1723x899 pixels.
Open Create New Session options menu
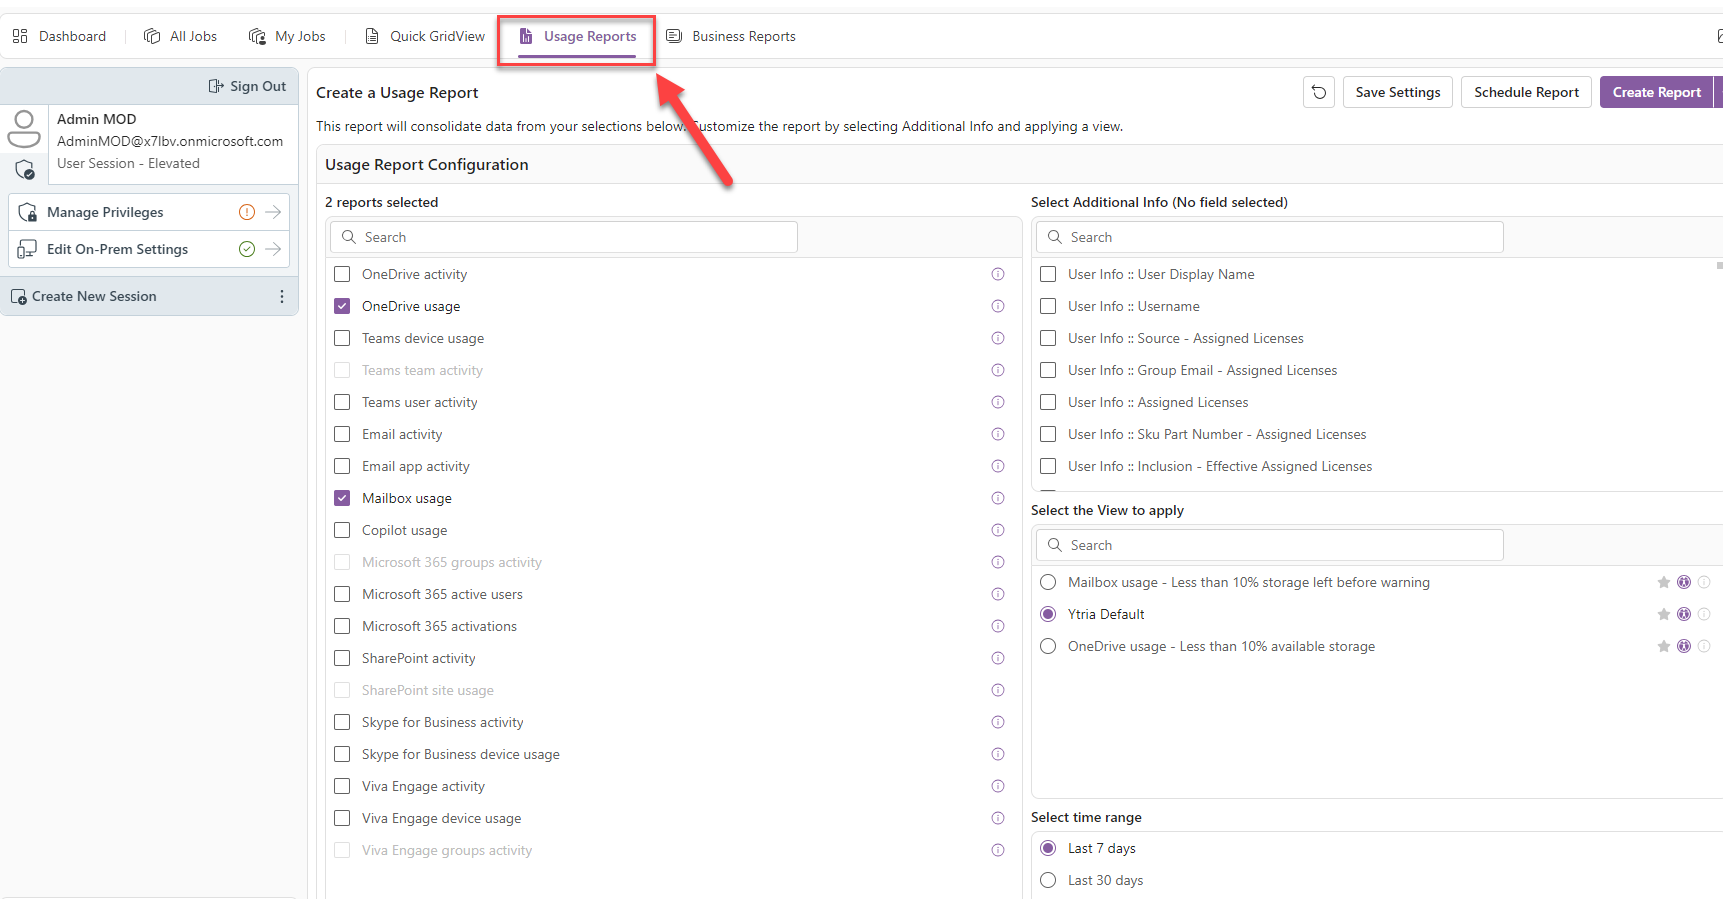point(282,297)
